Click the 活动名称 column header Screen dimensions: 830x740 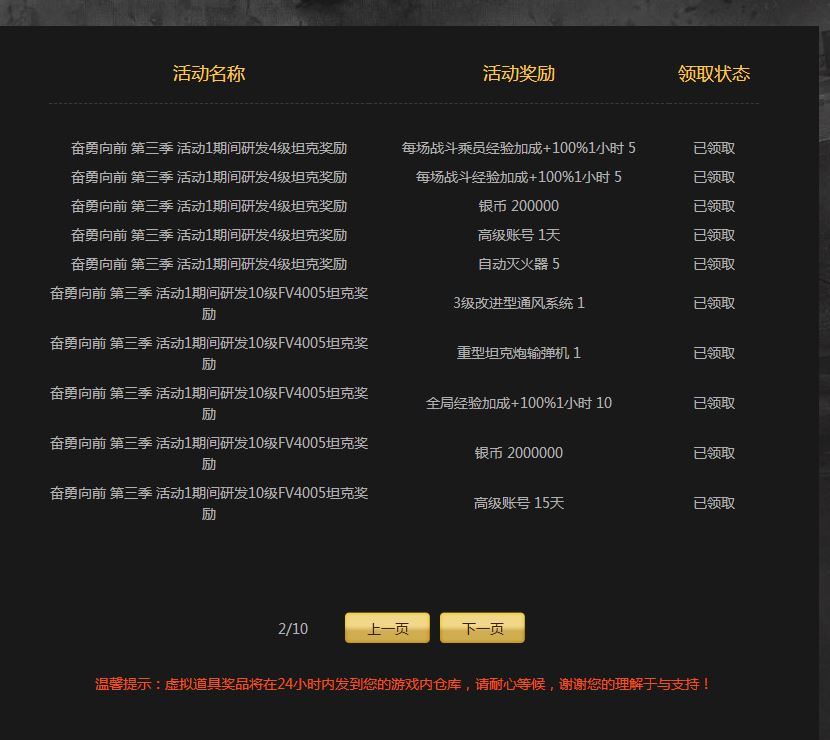pyautogui.click(x=209, y=74)
